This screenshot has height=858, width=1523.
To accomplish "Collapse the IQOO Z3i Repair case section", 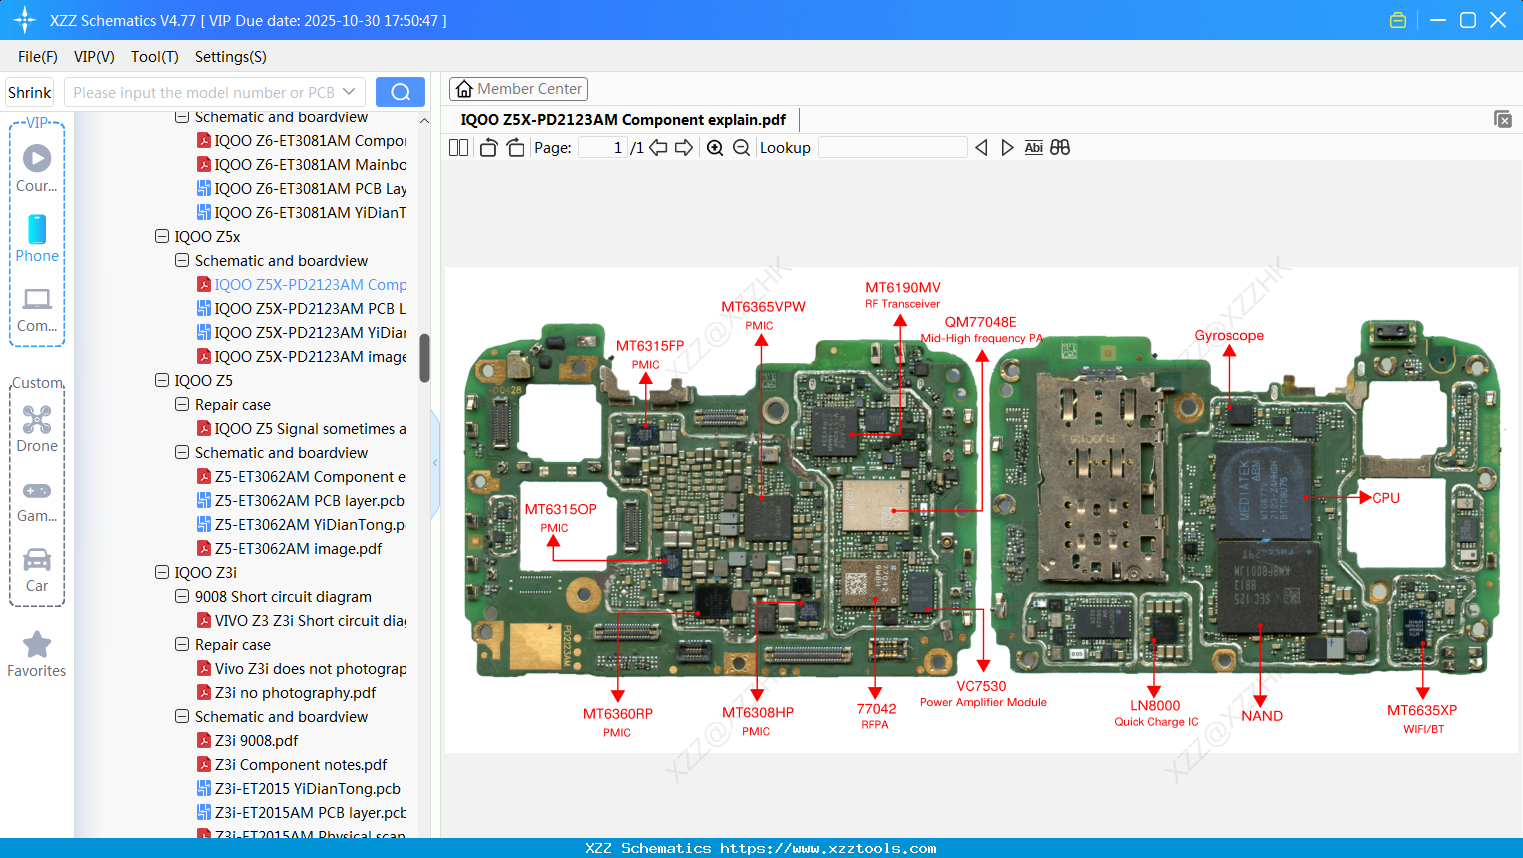I will (x=181, y=644).
